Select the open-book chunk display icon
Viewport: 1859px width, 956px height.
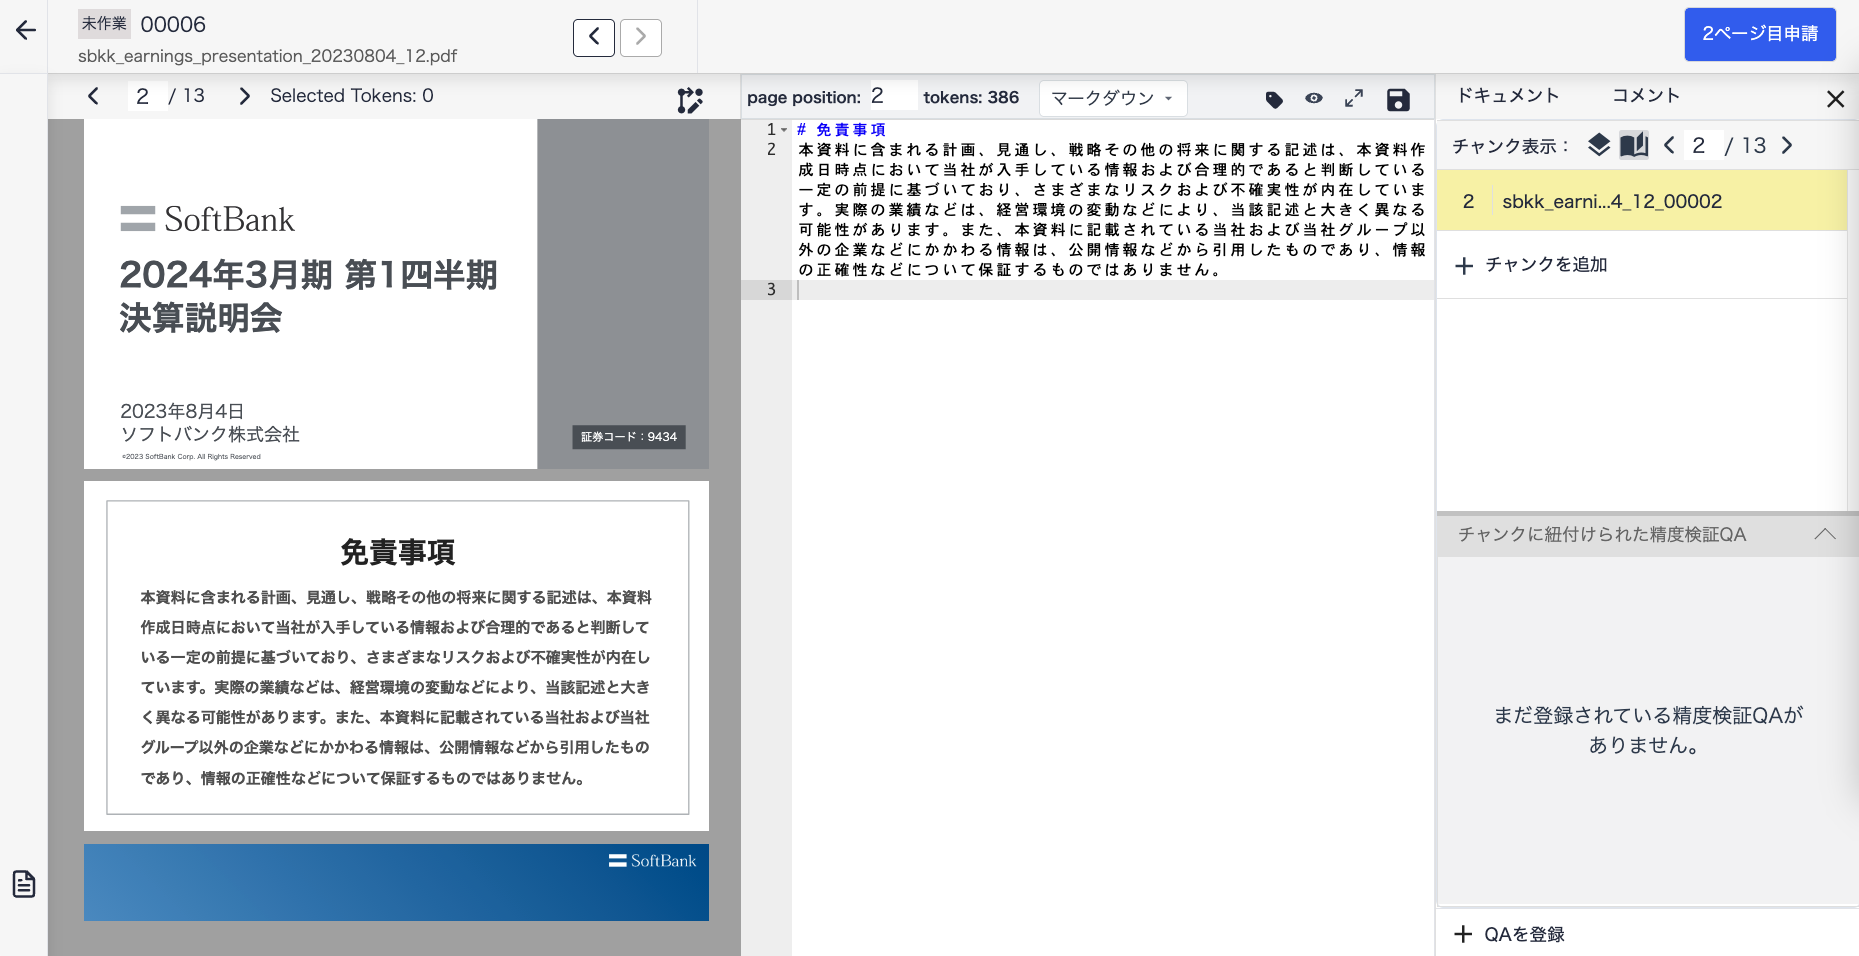(1634, 145)
